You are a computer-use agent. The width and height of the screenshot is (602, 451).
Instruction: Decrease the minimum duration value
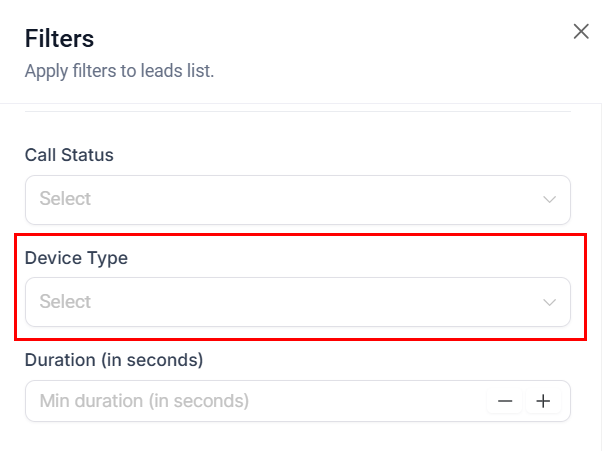pos(505,401)
